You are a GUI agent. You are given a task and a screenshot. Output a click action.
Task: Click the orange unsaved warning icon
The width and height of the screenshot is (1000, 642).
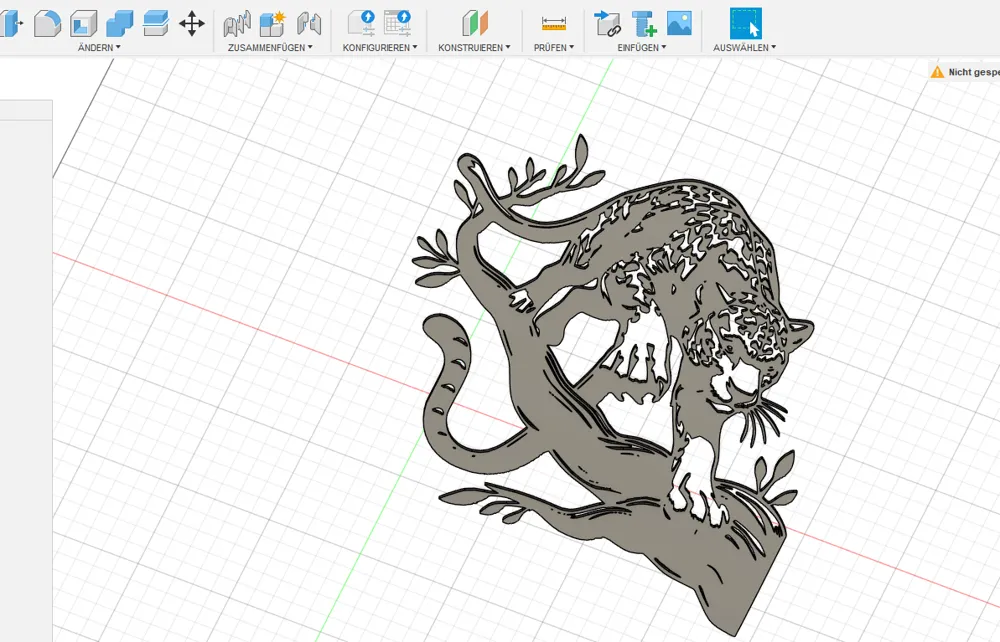937,72
